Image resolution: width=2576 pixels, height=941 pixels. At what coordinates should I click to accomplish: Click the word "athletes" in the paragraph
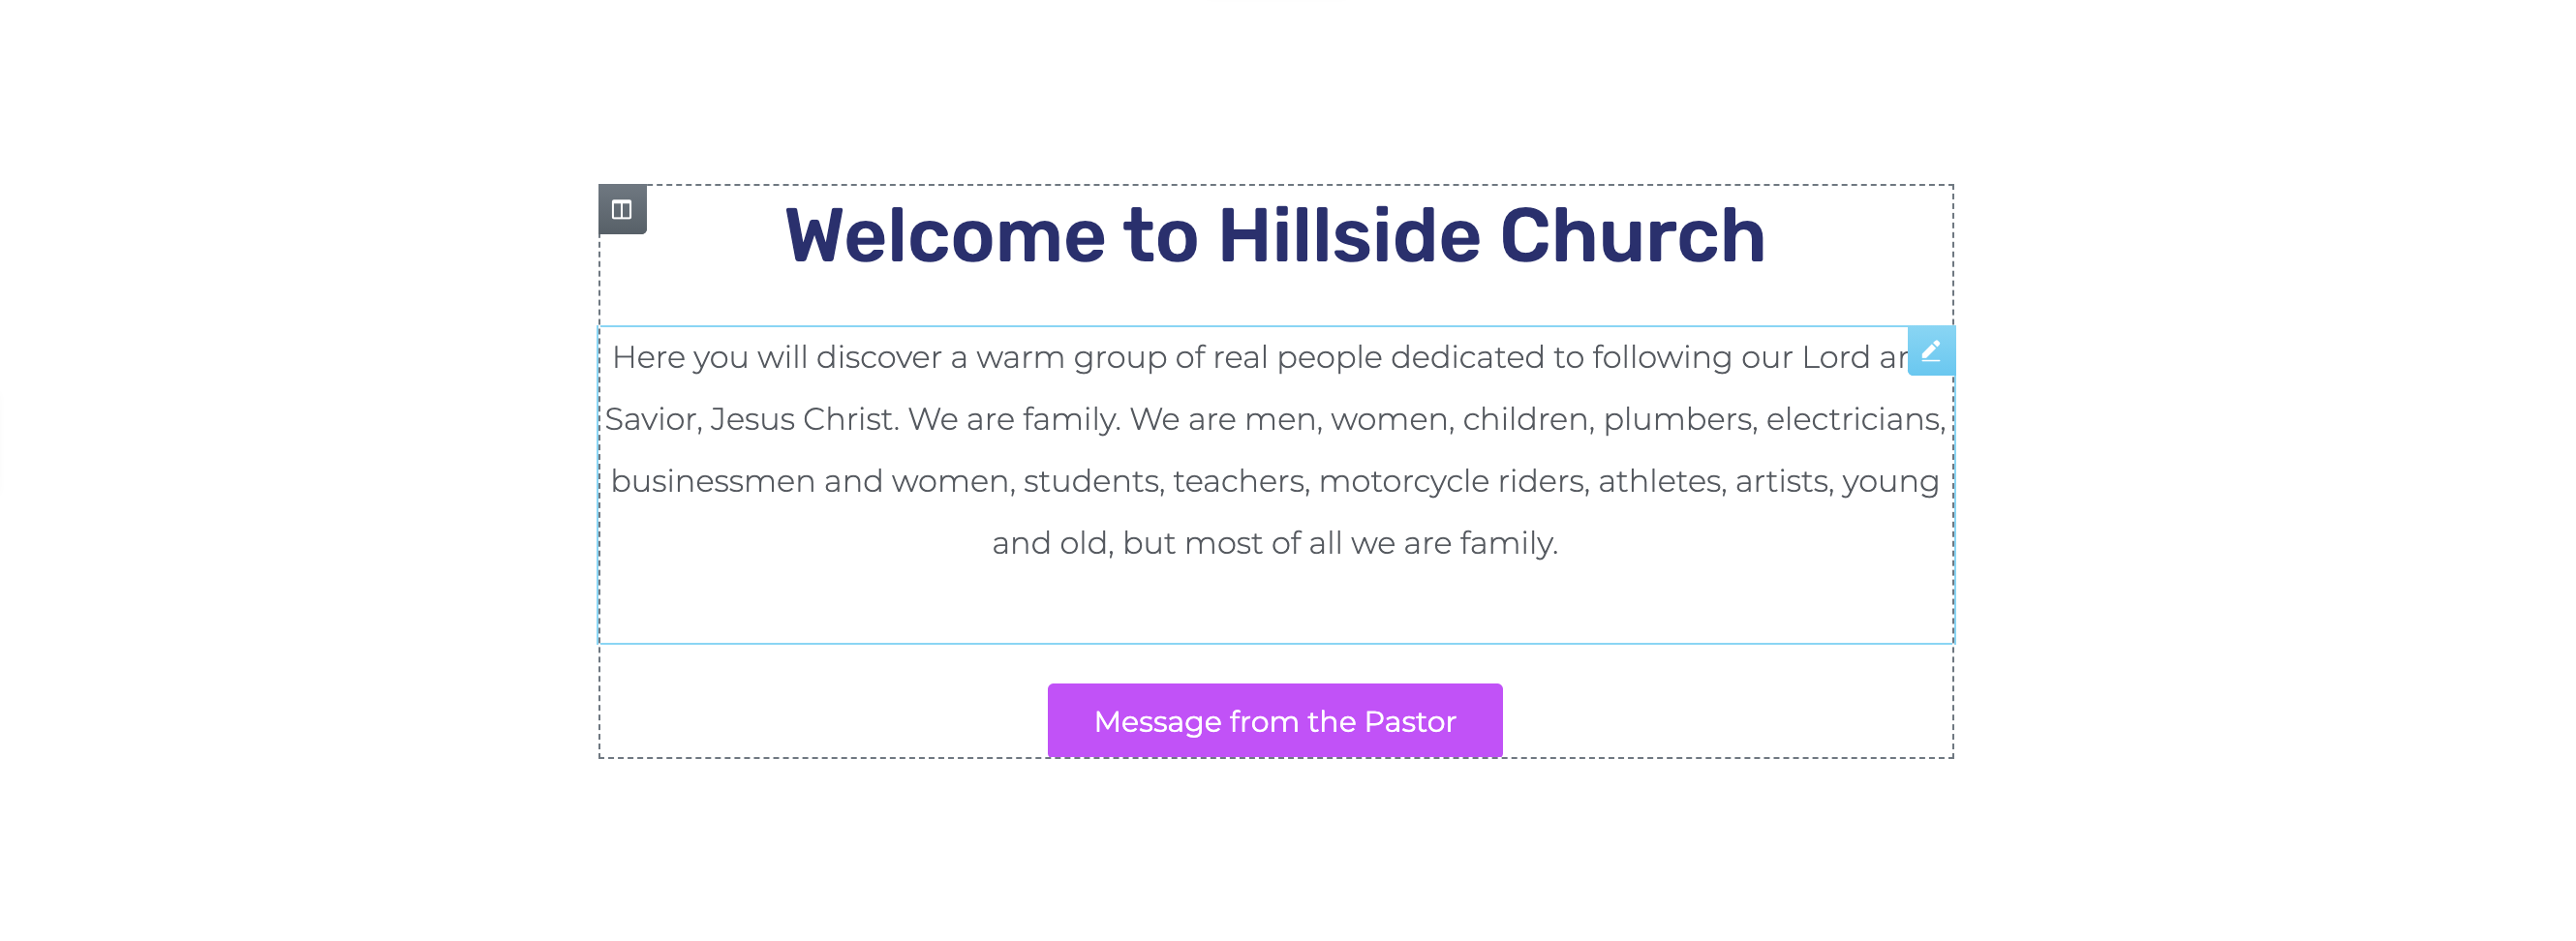[1661, 481]
